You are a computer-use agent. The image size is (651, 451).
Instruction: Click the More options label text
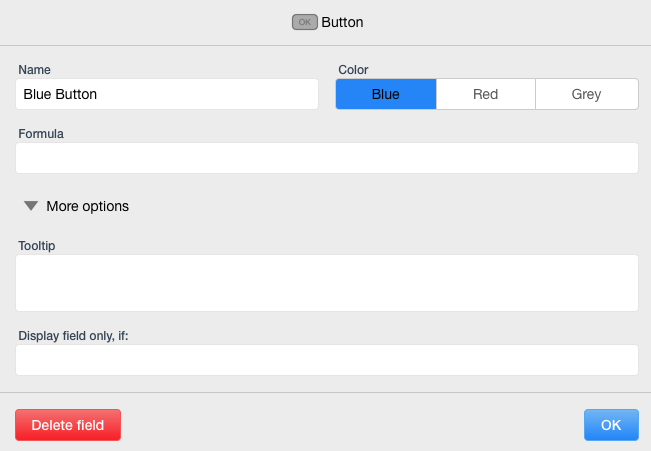point(88,206)
